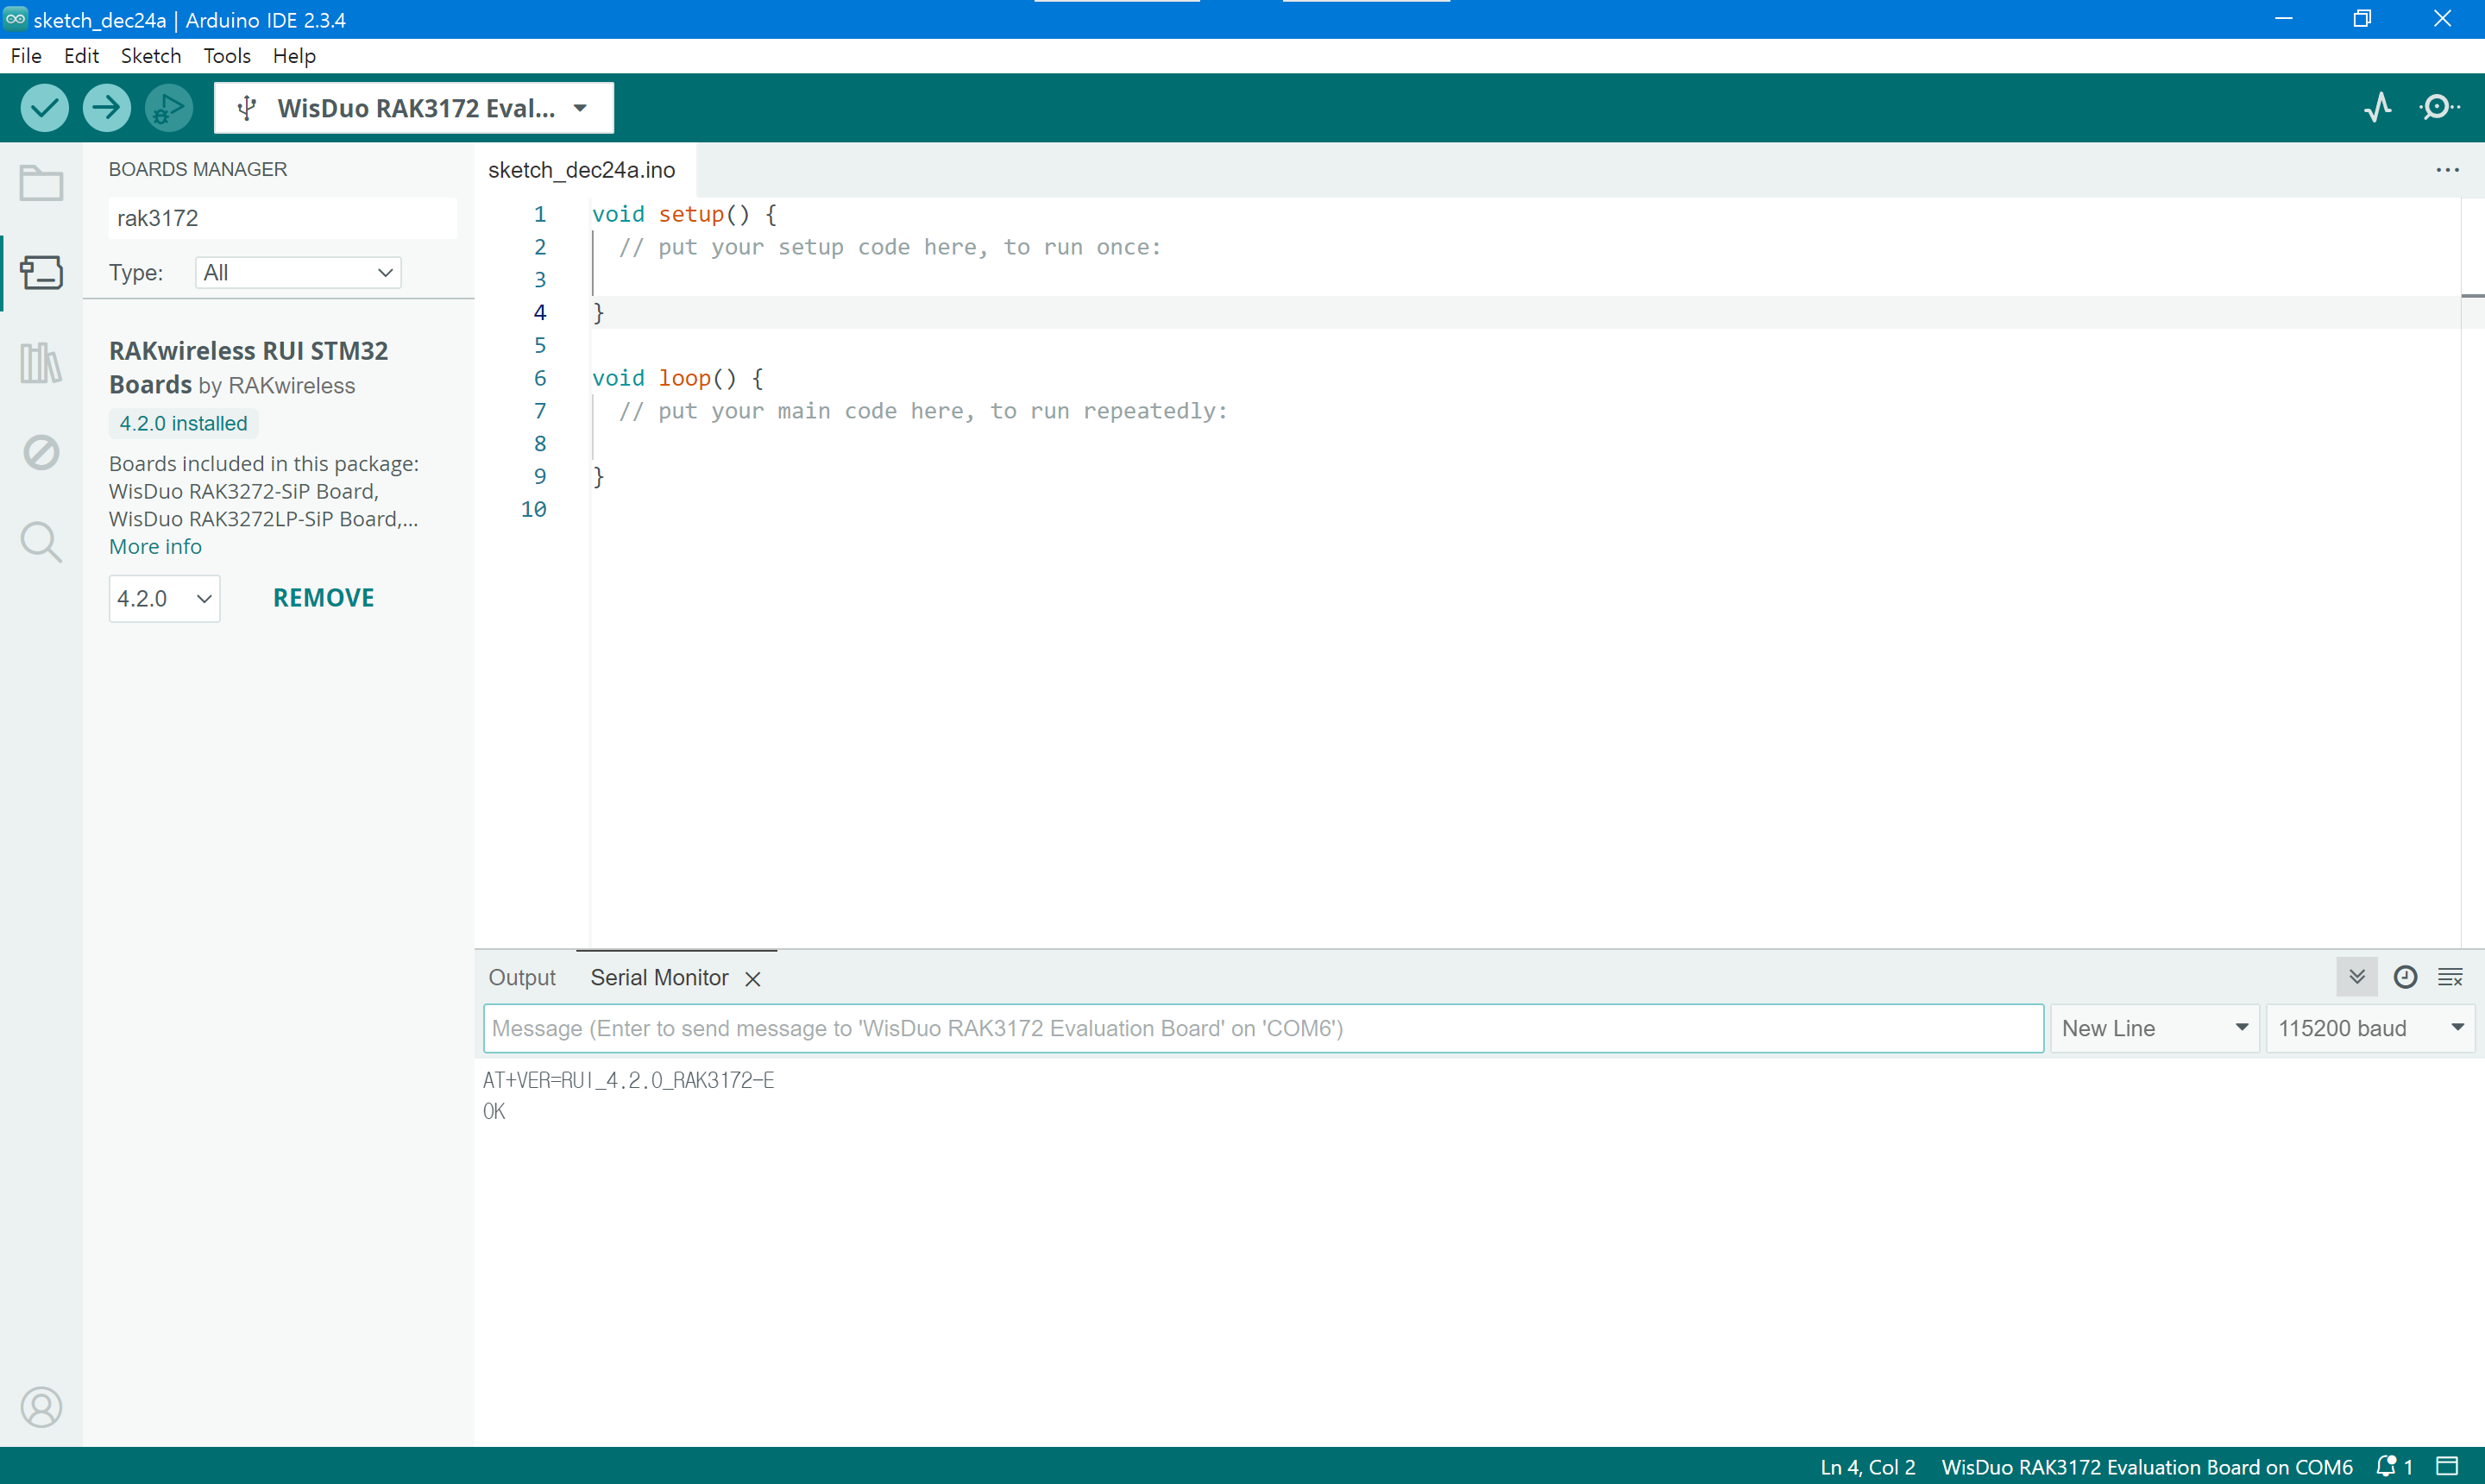2485x1484 pixels.
Task: Open the 115200 baud dropdown
Action: [2370, 1028]
